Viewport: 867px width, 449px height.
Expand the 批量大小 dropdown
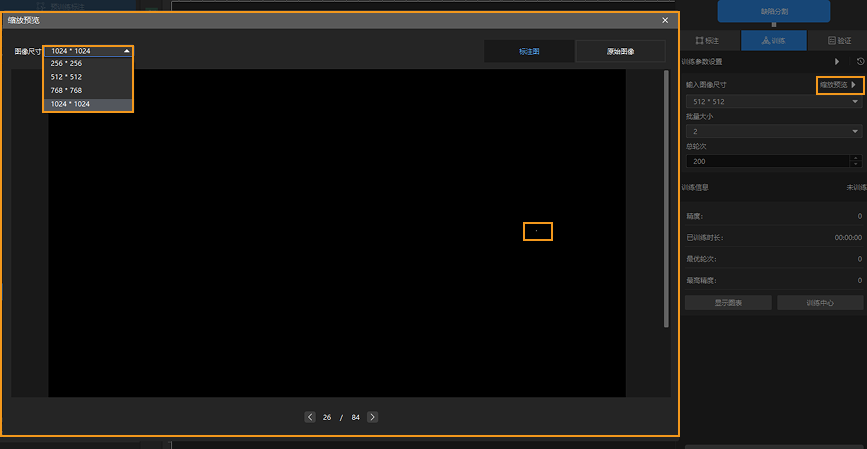tap(774, 131)
